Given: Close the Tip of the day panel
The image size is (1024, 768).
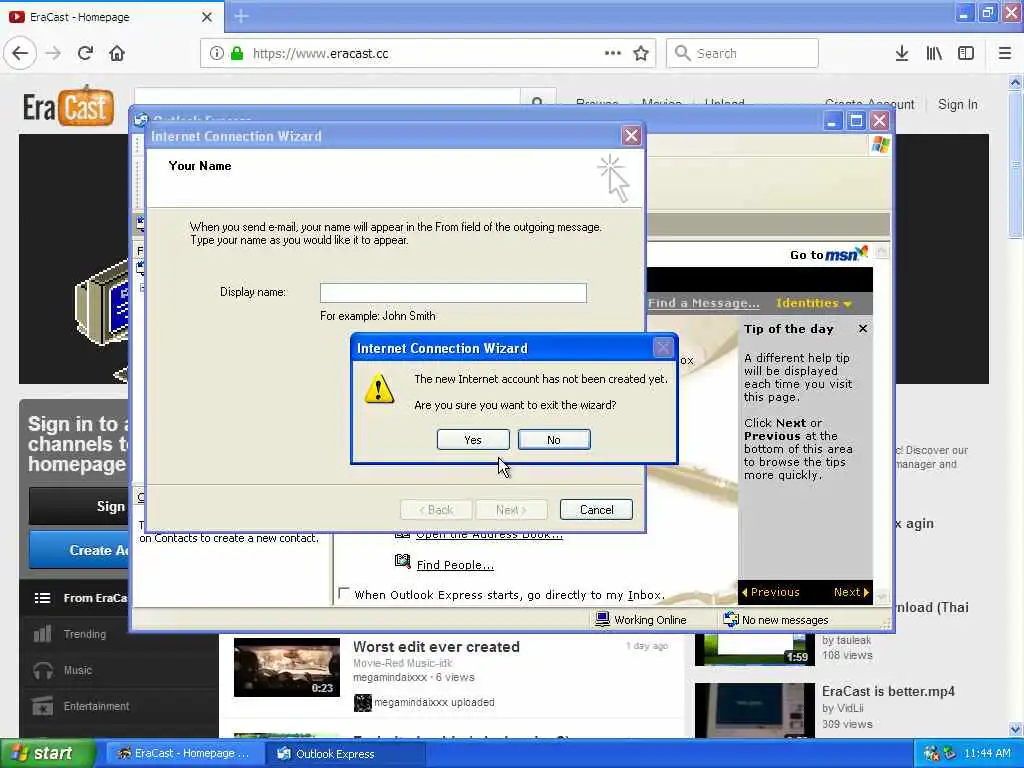Looking at the screenshot, I should point(863,328).
